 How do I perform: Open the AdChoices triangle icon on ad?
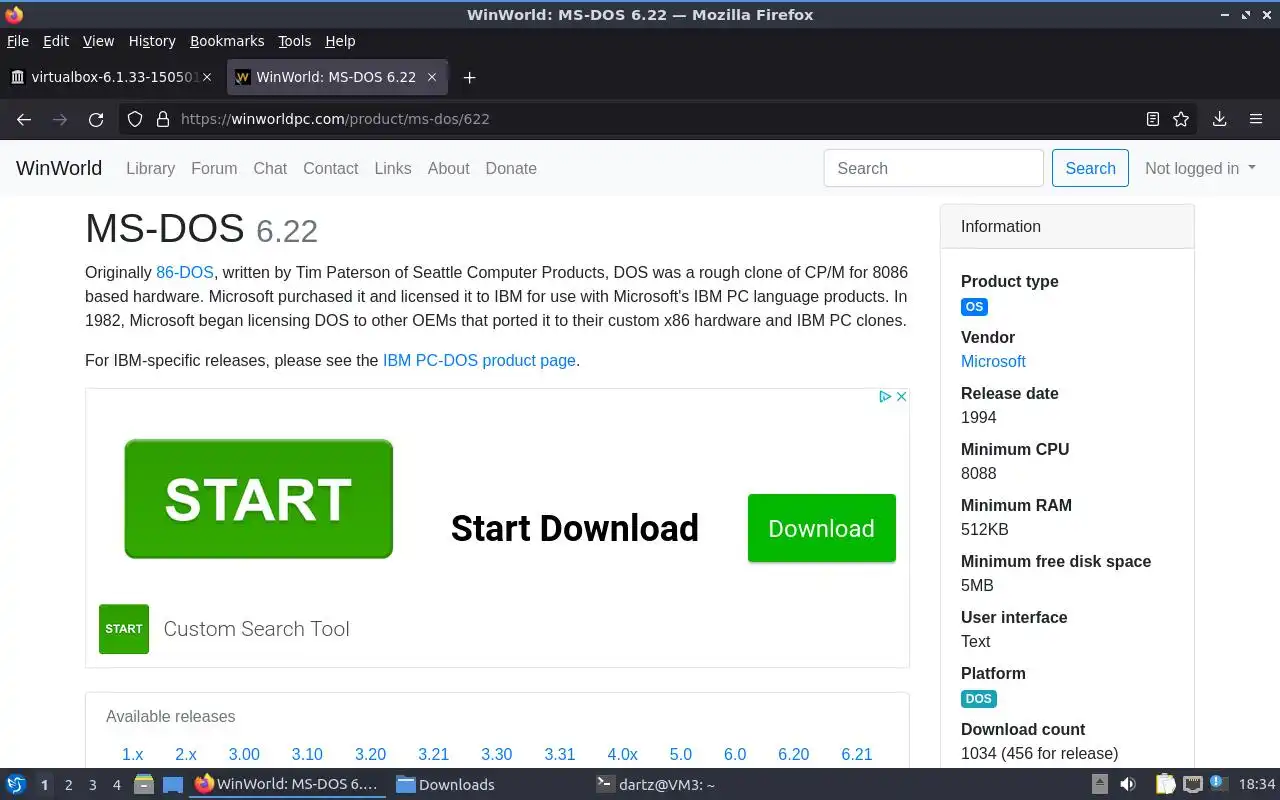[x=885, y=396]
